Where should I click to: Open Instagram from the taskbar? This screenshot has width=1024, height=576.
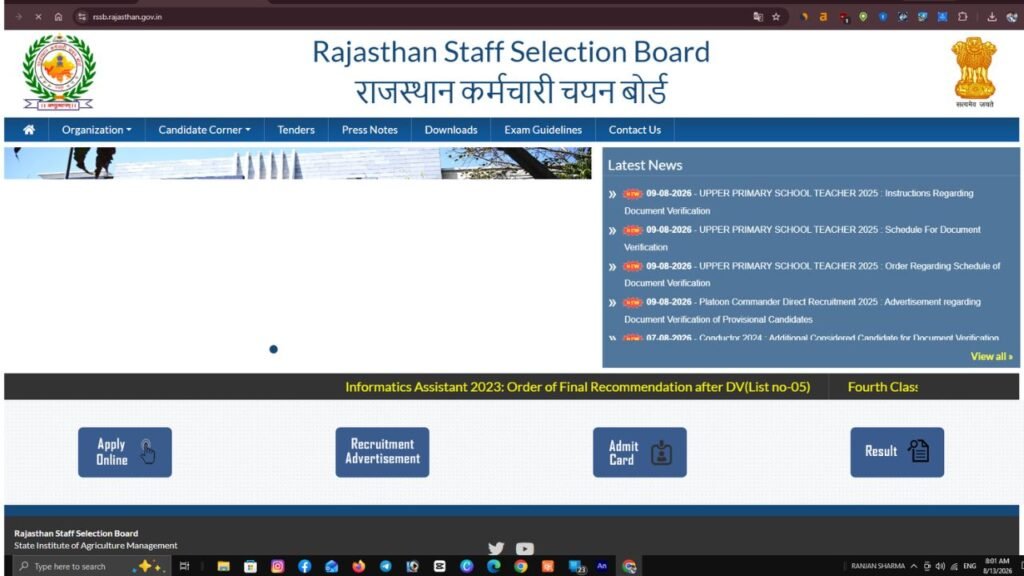278,566
